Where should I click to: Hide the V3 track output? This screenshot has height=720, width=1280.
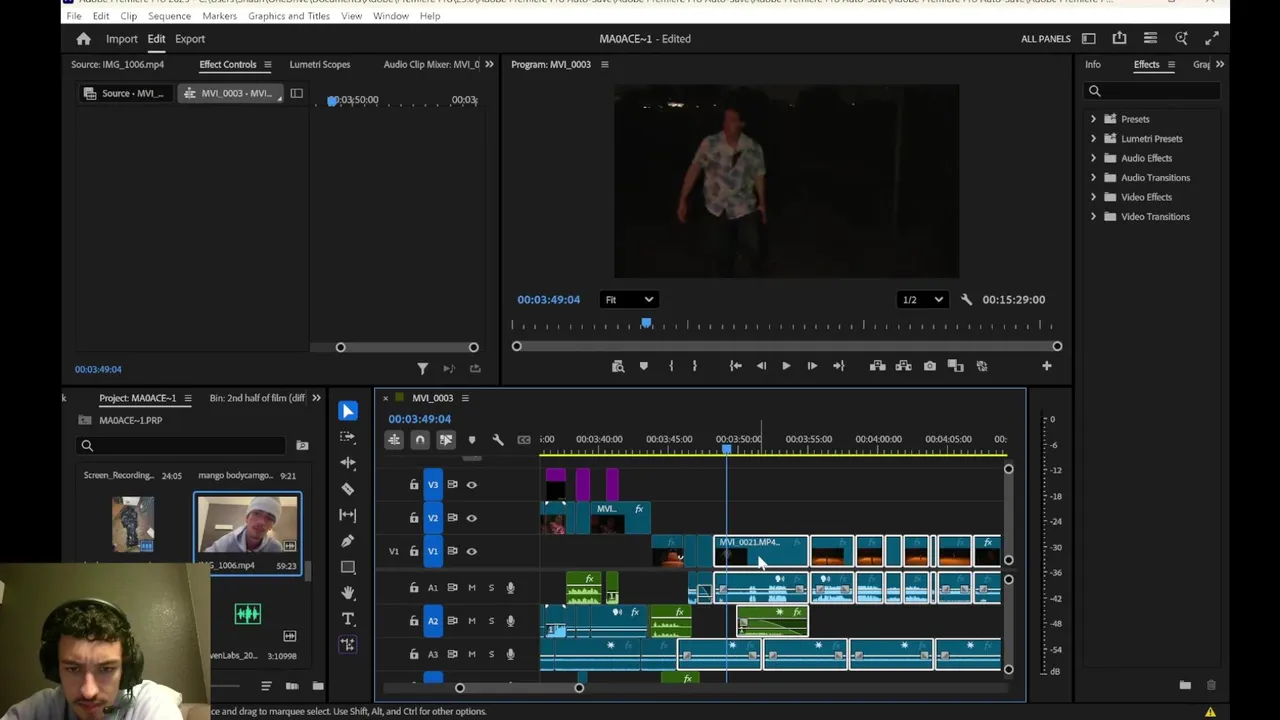coord(471,485)
